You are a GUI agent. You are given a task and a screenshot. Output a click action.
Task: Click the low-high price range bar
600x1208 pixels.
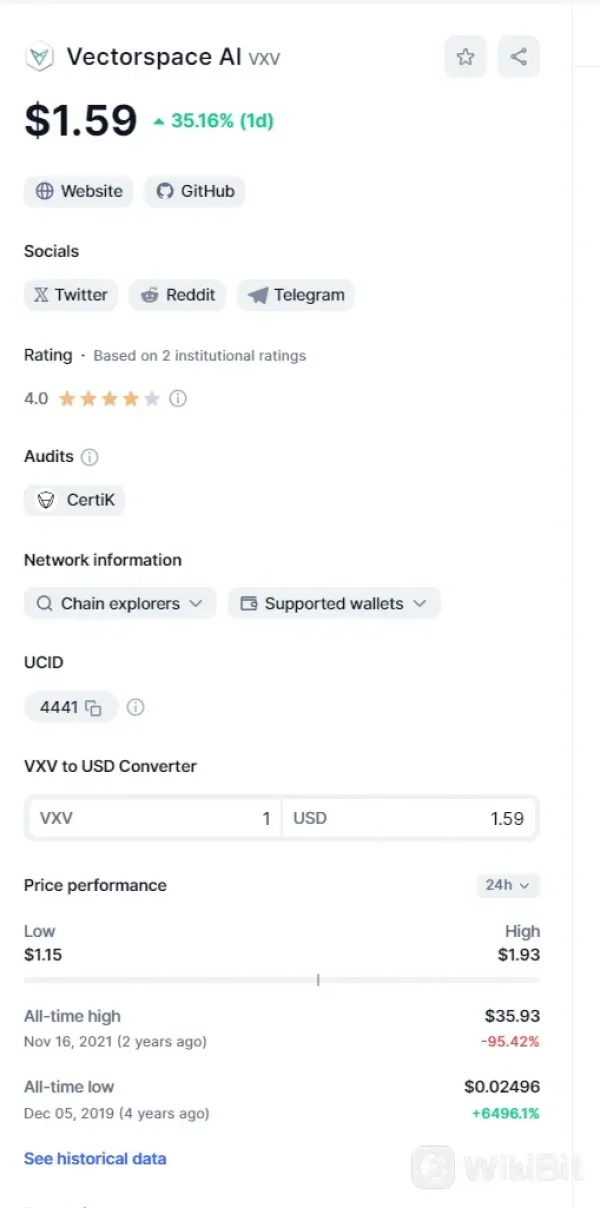(x=281, y=980)
